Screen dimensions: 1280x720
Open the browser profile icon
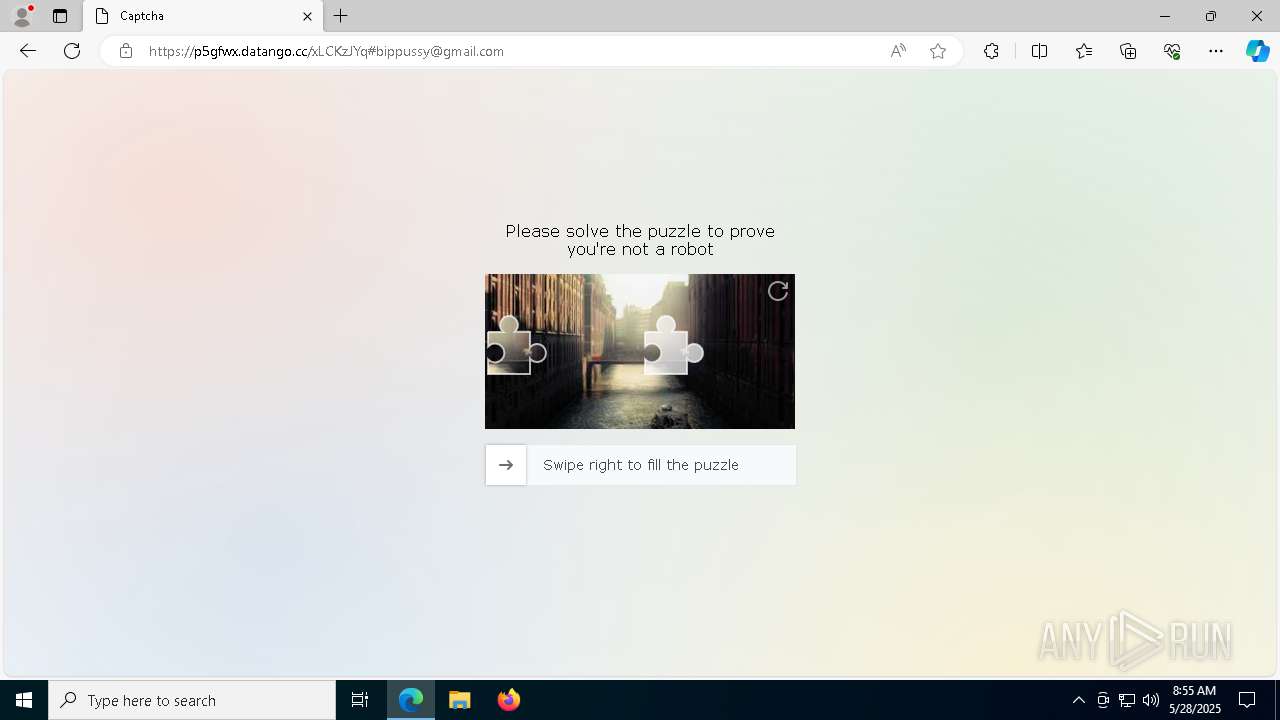click(22, 16)
